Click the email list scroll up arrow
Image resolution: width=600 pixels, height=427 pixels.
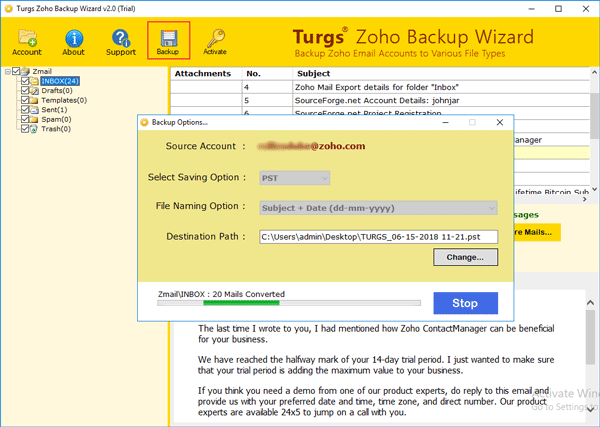(x=594, y=72)
